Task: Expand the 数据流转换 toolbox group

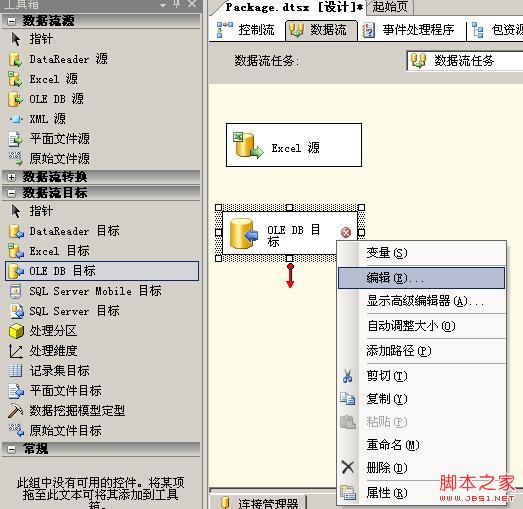Action: tap(11, 177)
